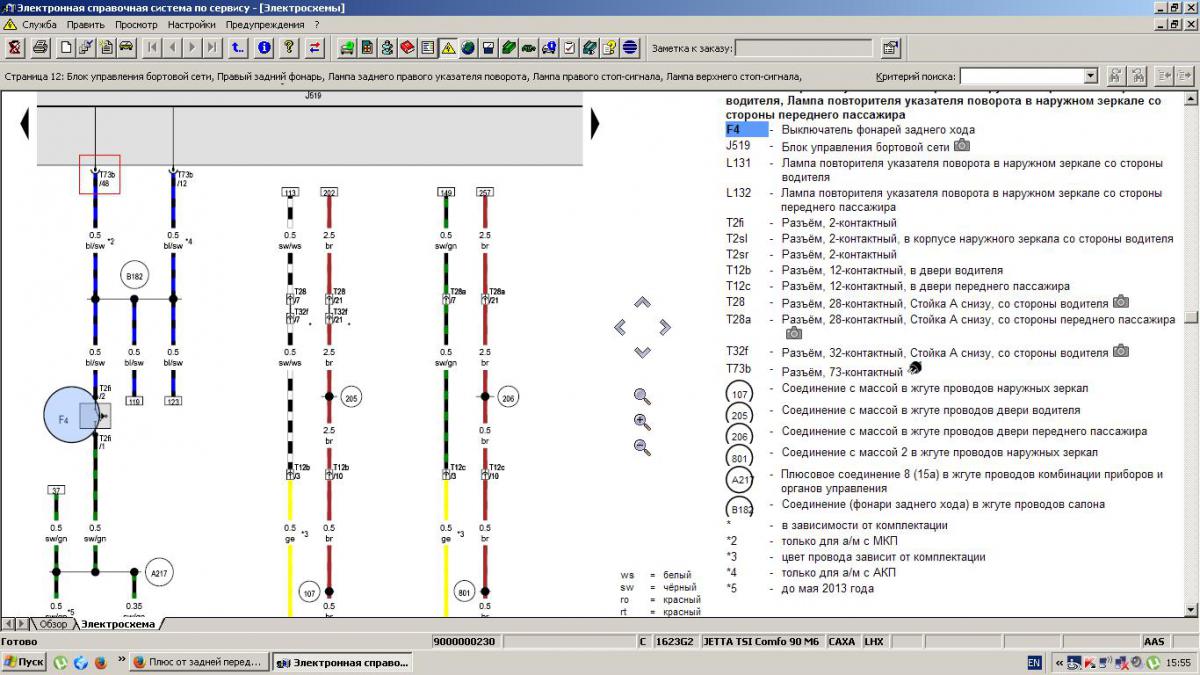Open the Пуск start button

[24, 662]
